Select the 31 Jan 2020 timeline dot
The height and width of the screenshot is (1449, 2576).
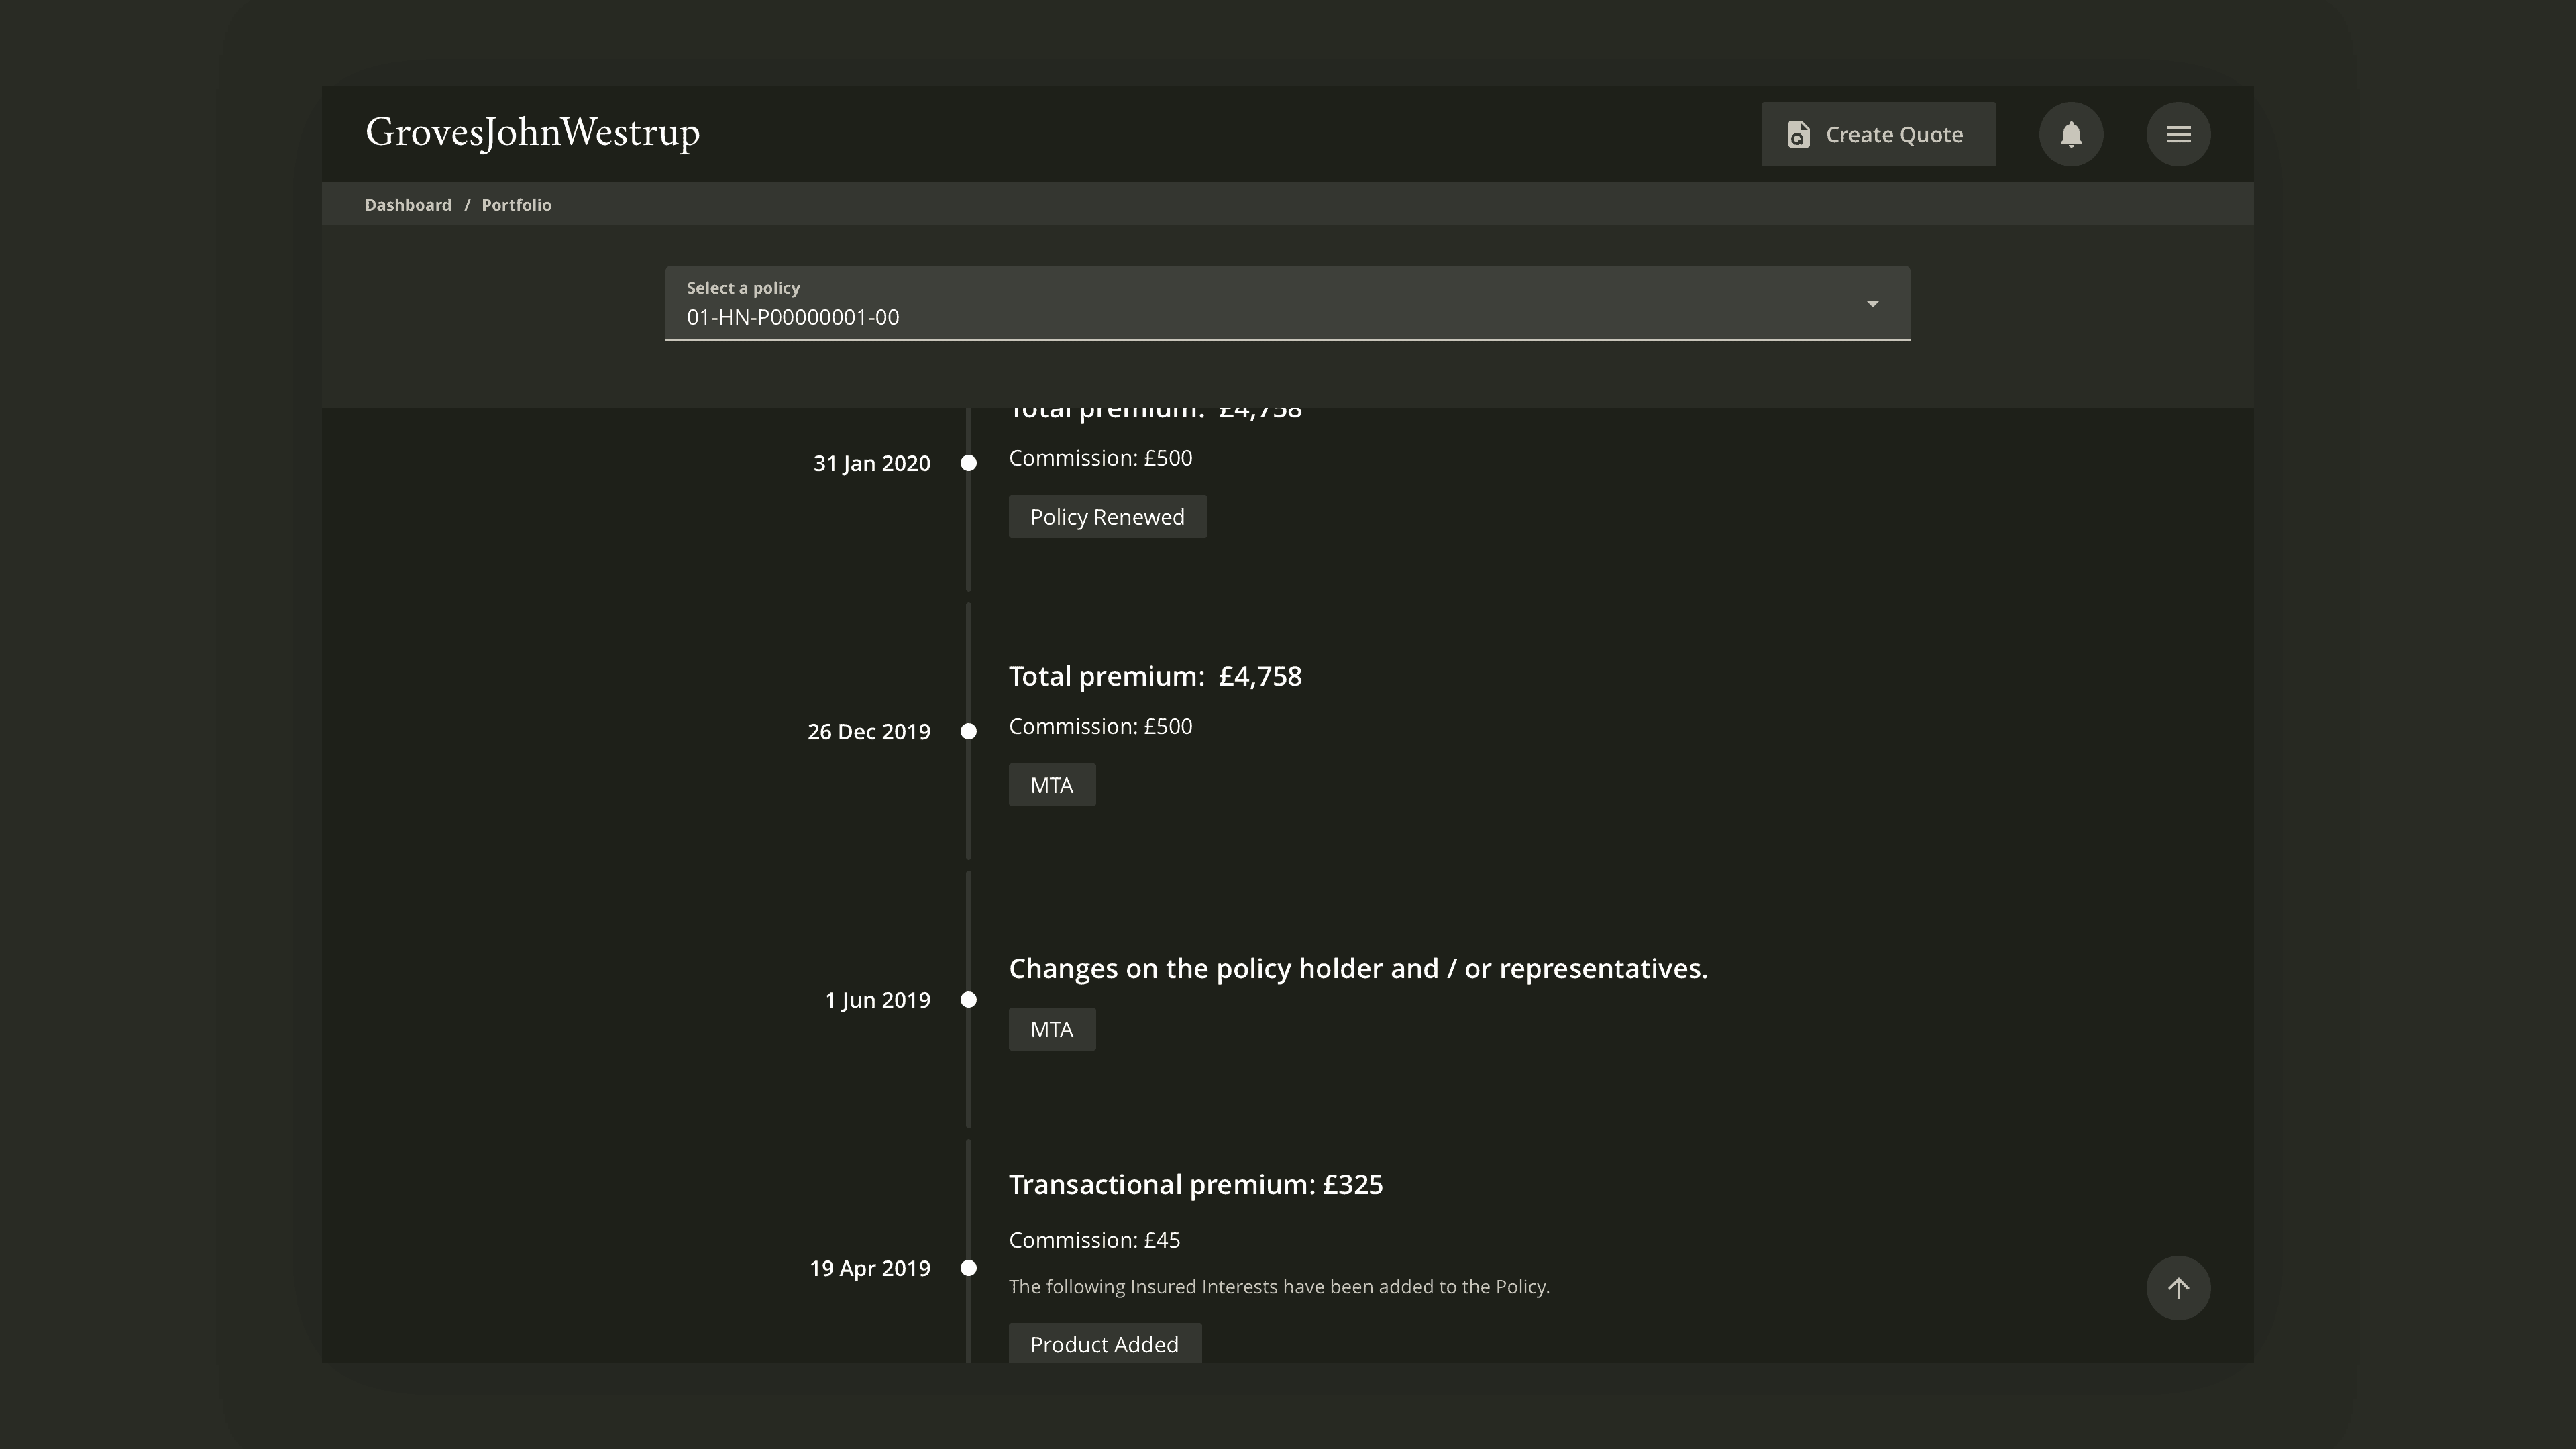968,463
